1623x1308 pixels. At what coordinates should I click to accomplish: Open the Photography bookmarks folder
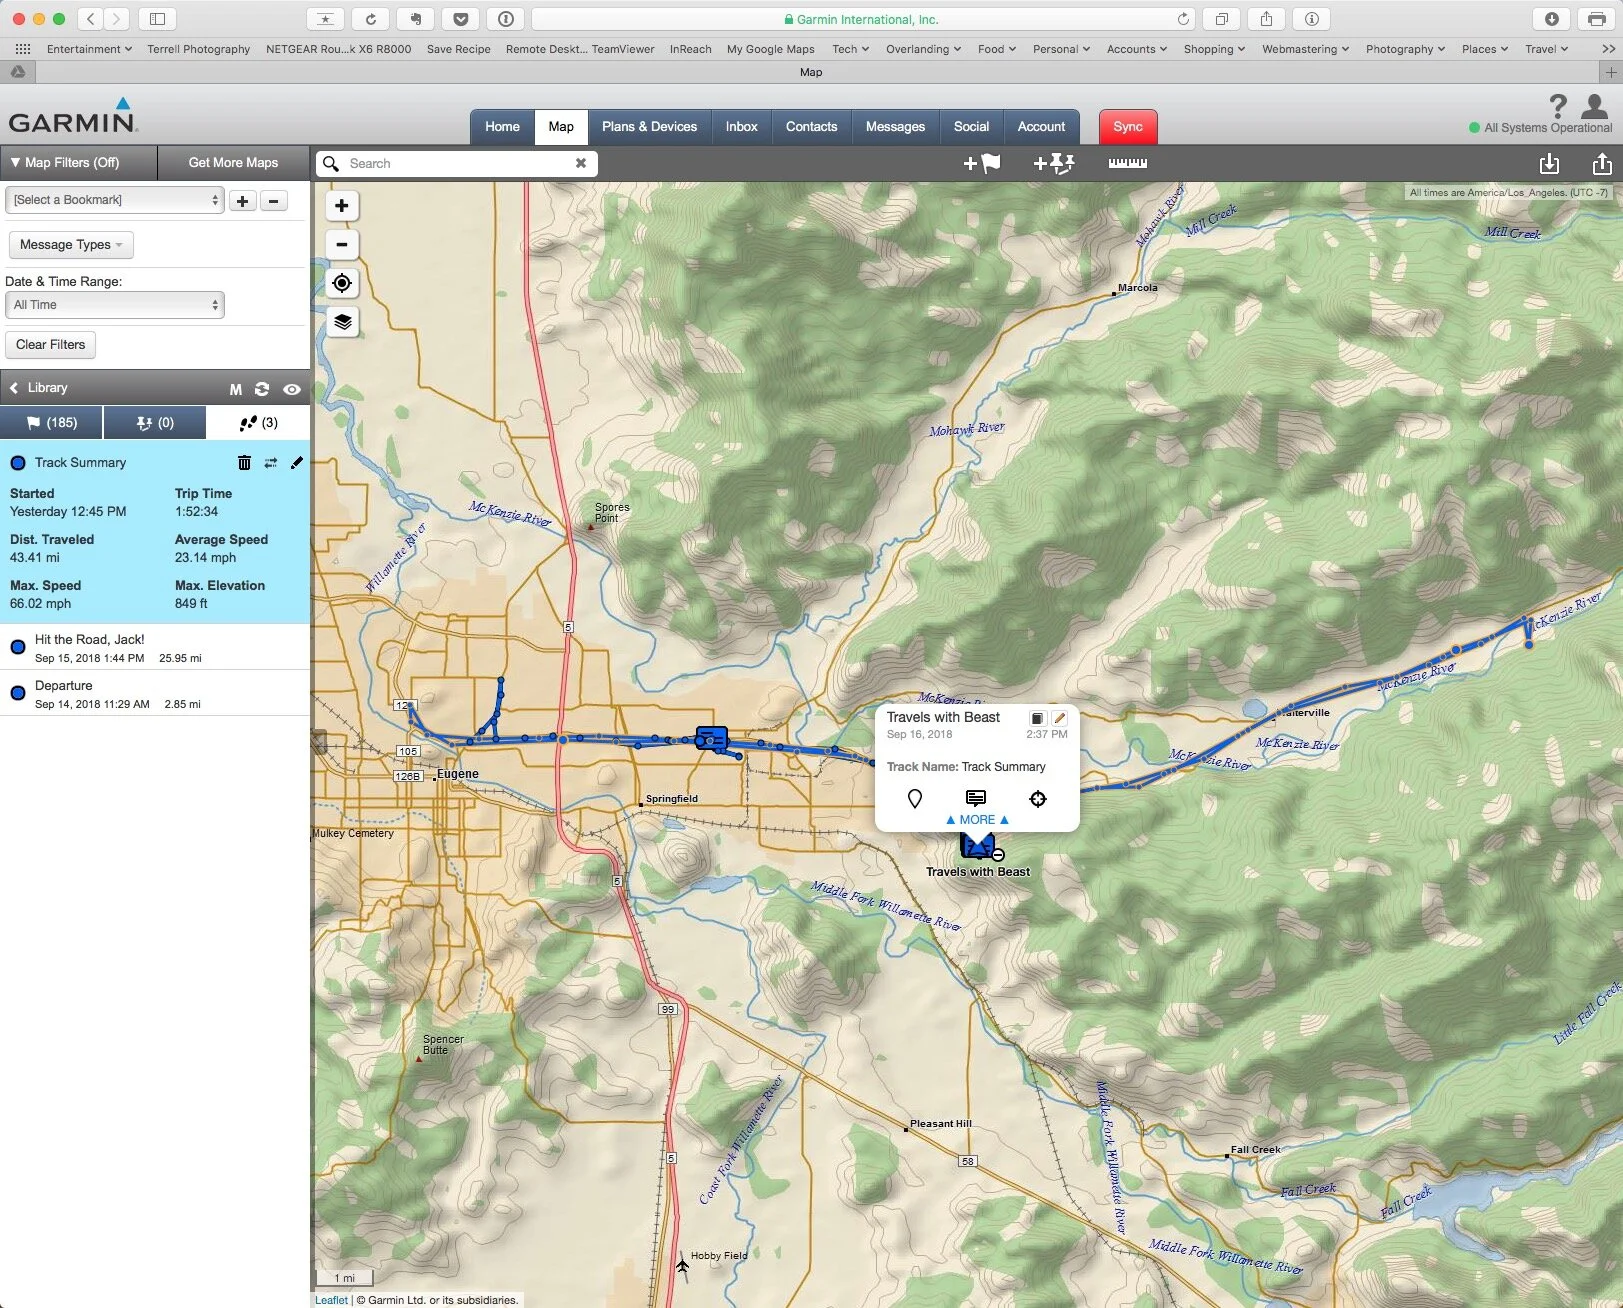1405,49
